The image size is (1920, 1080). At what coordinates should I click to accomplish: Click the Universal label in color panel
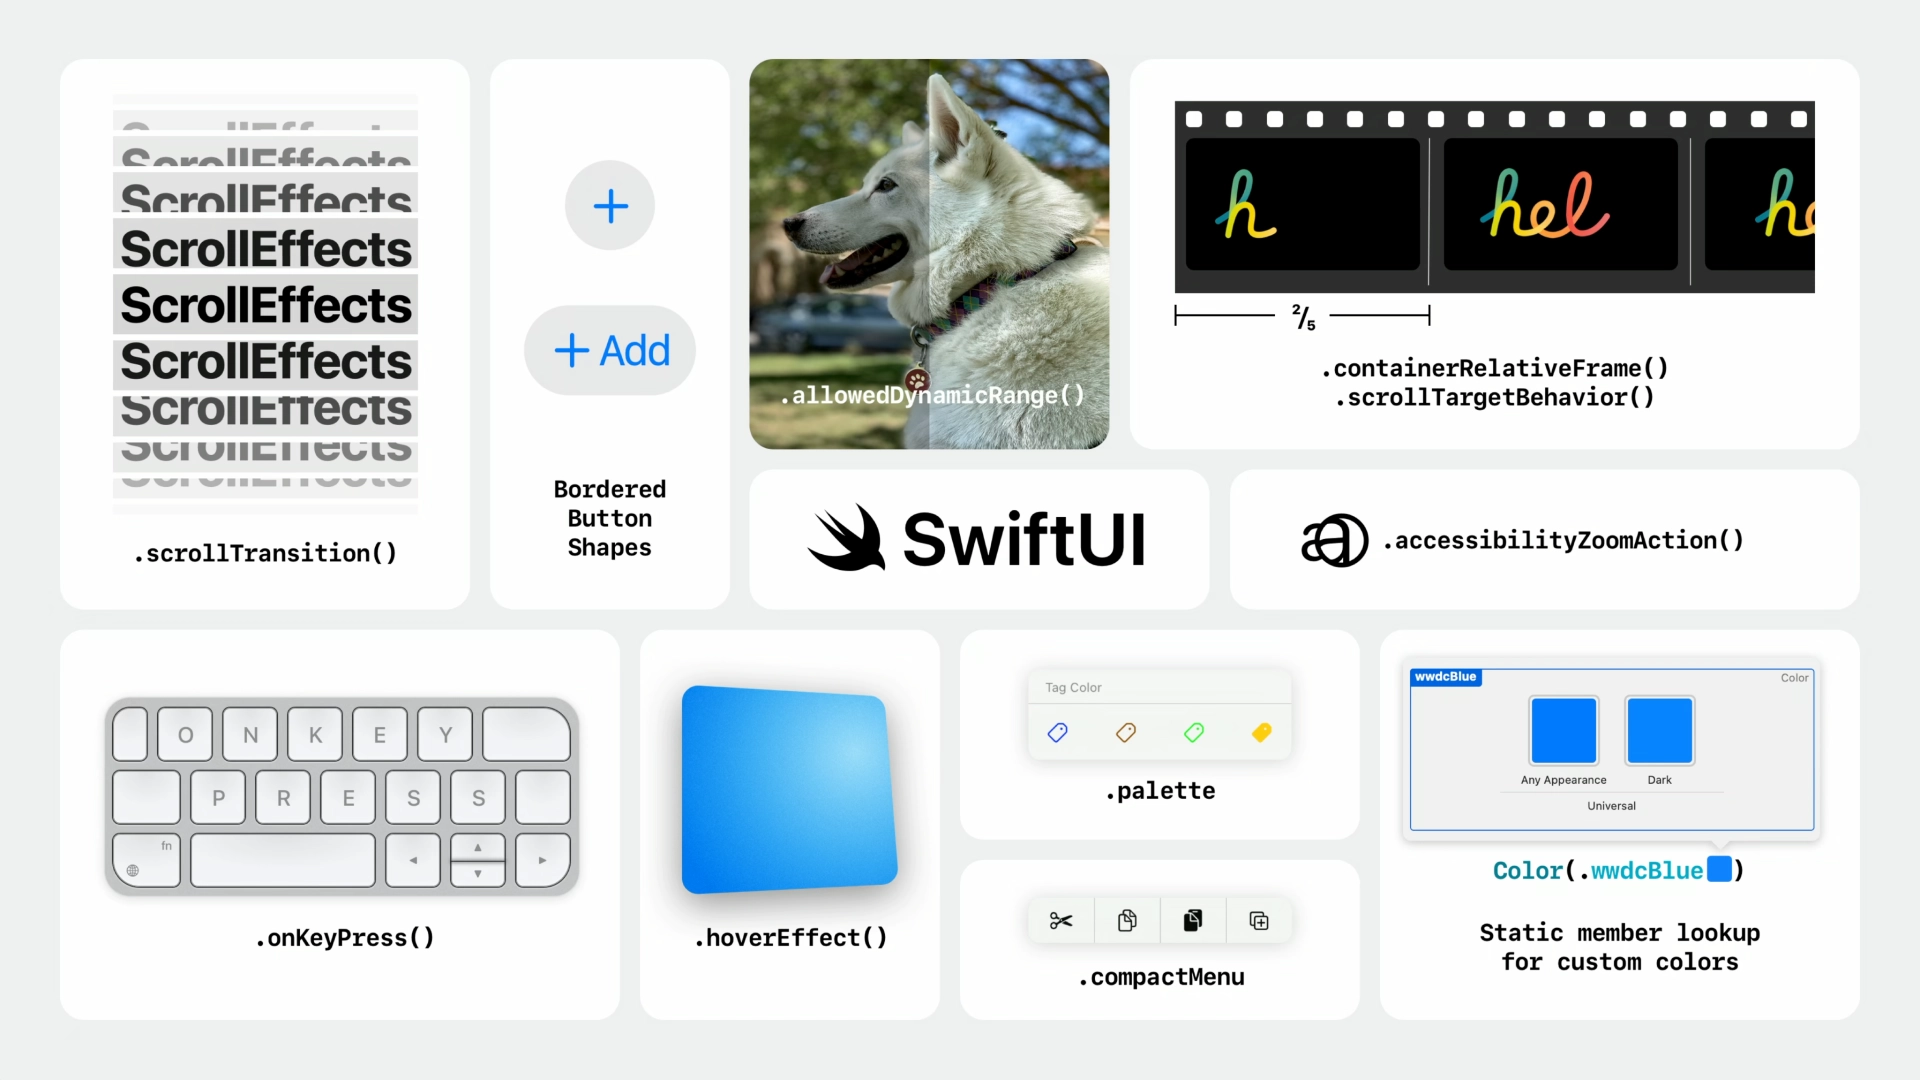pos(1612,806)
